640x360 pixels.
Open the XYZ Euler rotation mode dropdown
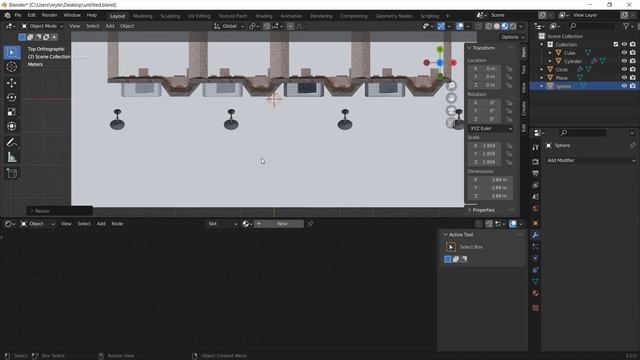(x=490, y=128)
